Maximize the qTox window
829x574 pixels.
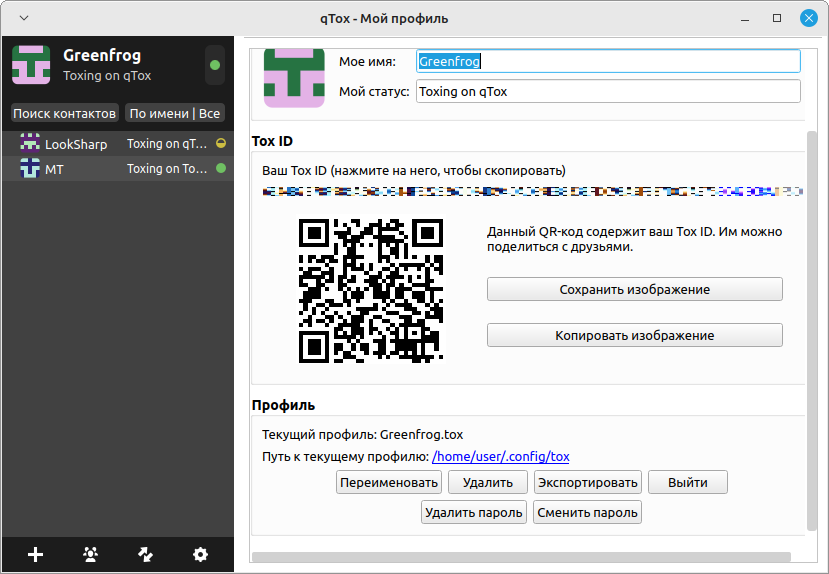777,18
